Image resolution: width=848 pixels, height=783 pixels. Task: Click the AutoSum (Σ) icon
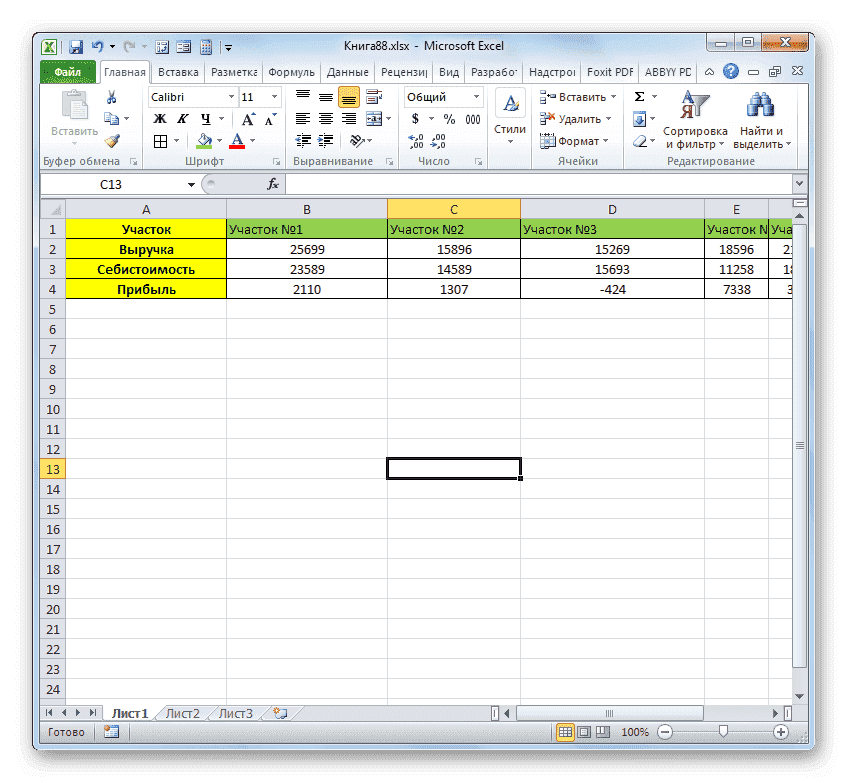point(638,97)
